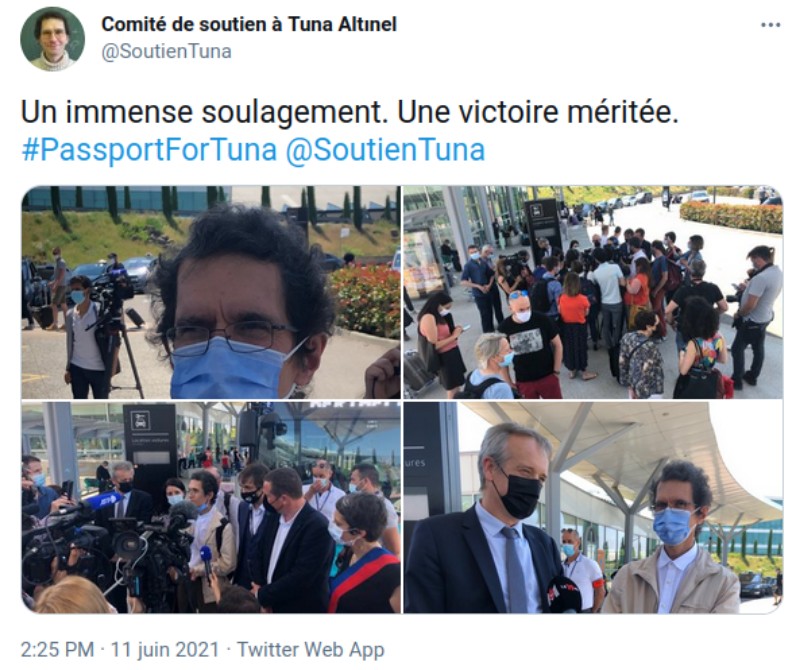This screenshot has width=800, height=670.
Task: Click the @SoutienTuna handle under the name
Action: pos(166,52)
